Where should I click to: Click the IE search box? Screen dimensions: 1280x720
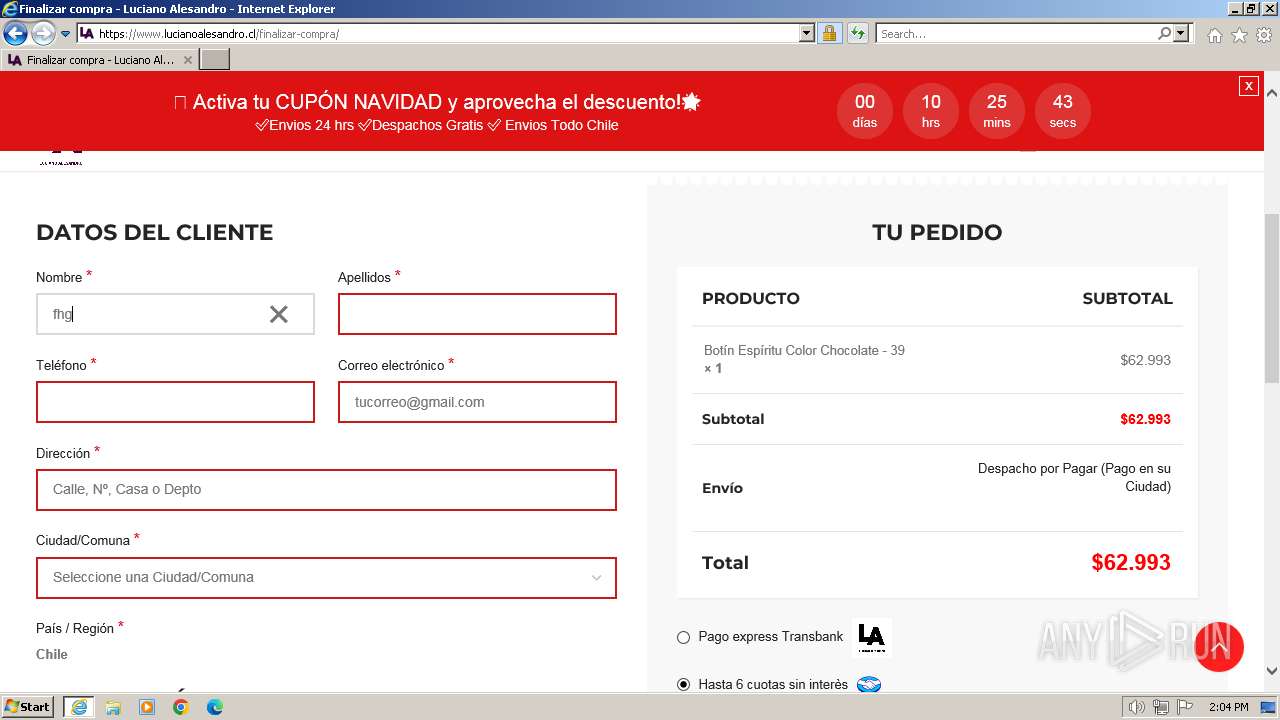coord(1017,33)
